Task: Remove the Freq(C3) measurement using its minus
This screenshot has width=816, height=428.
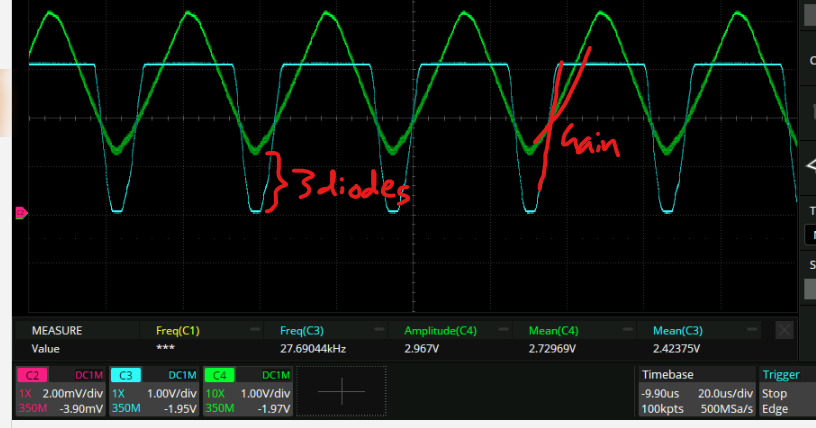Action: [x=380, y=330]
